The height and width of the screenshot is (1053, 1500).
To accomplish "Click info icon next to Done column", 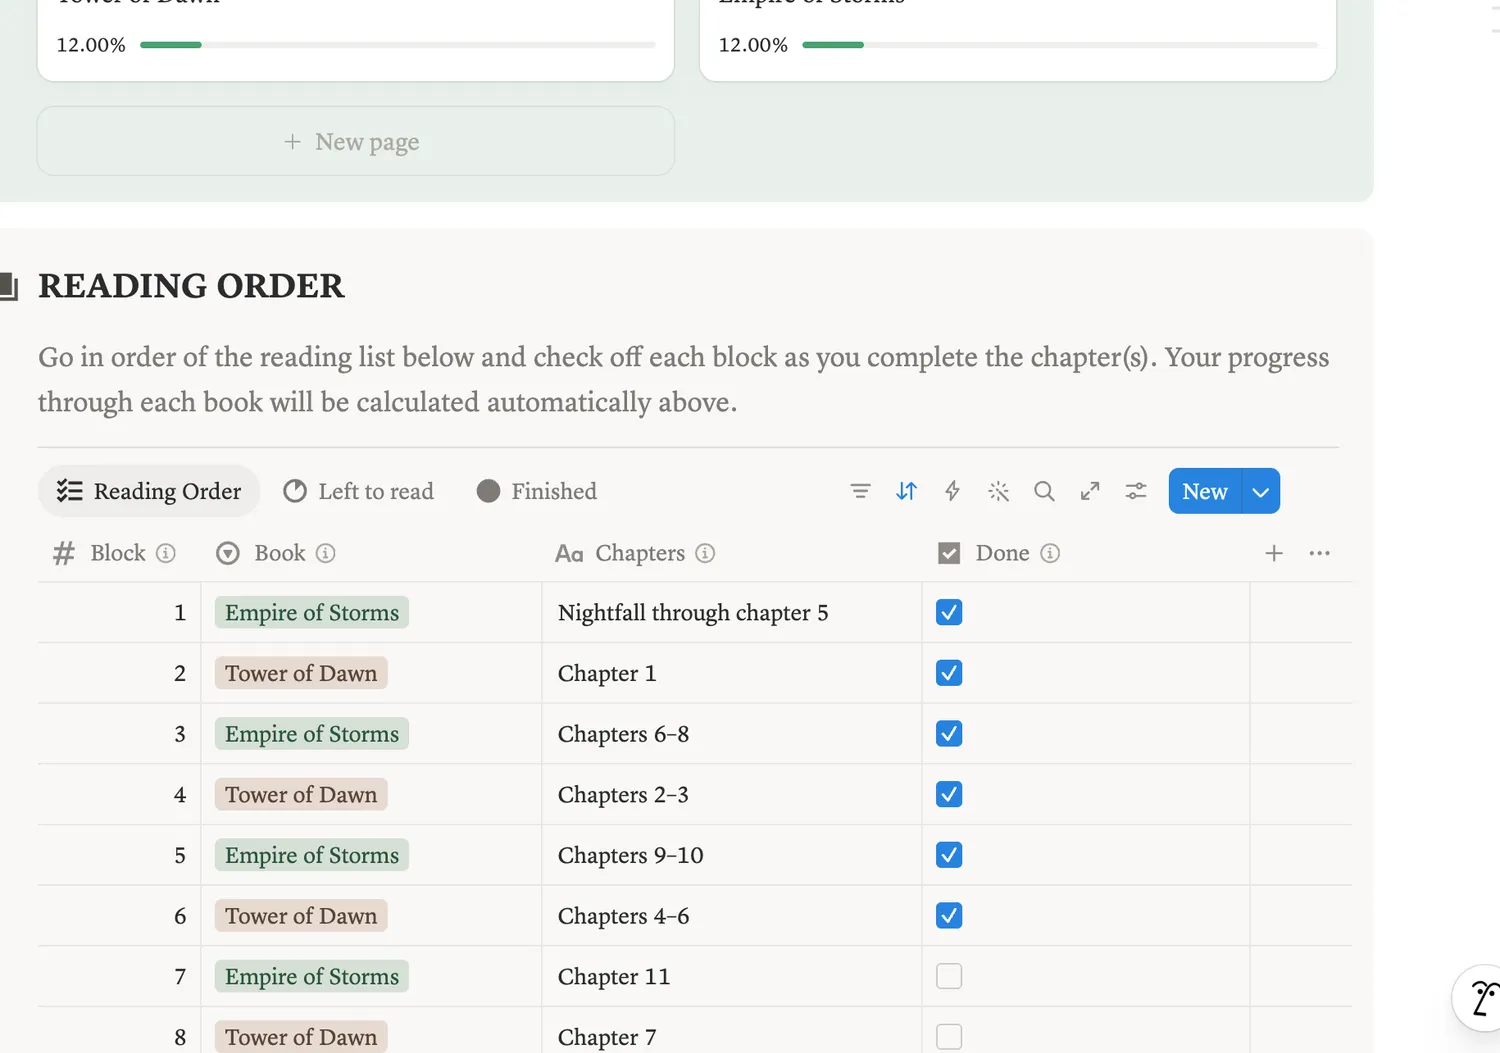I will 1049,553.
